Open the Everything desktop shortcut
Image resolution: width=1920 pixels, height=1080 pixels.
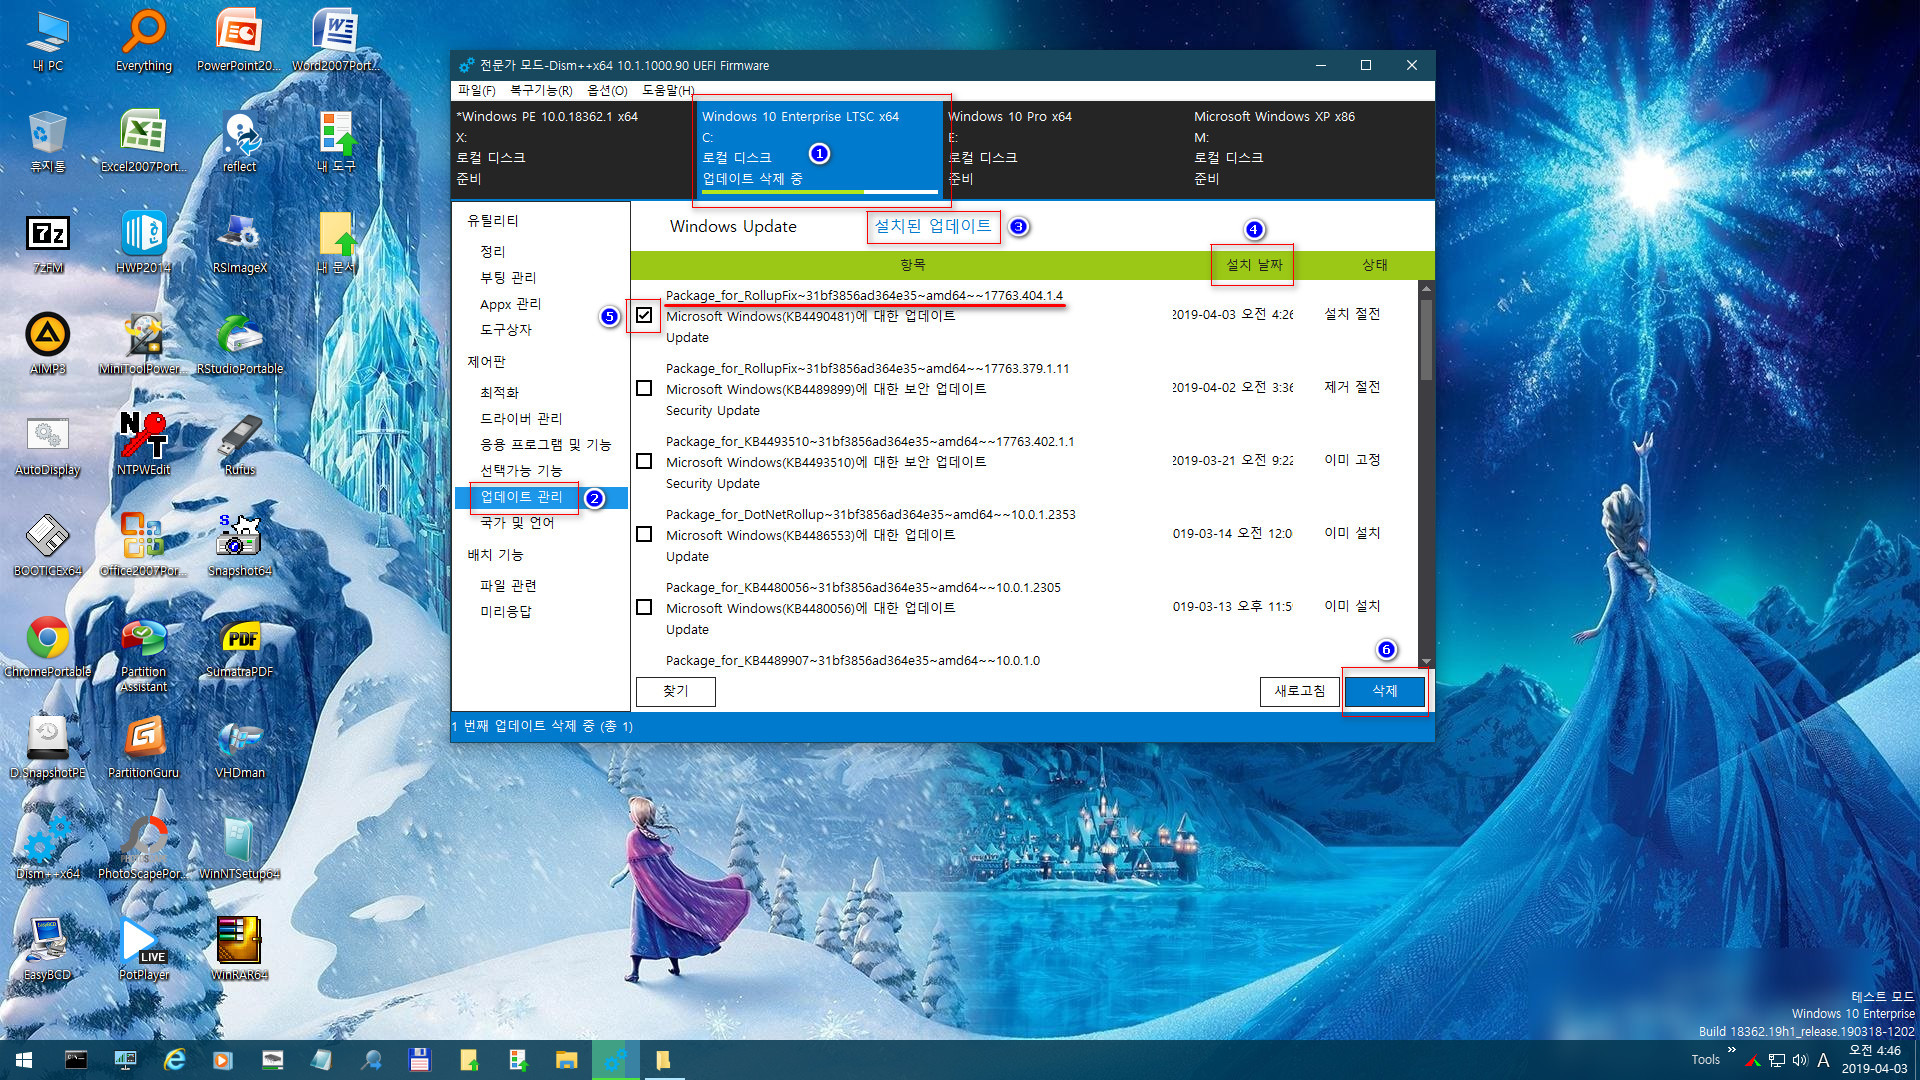point(144,40)
